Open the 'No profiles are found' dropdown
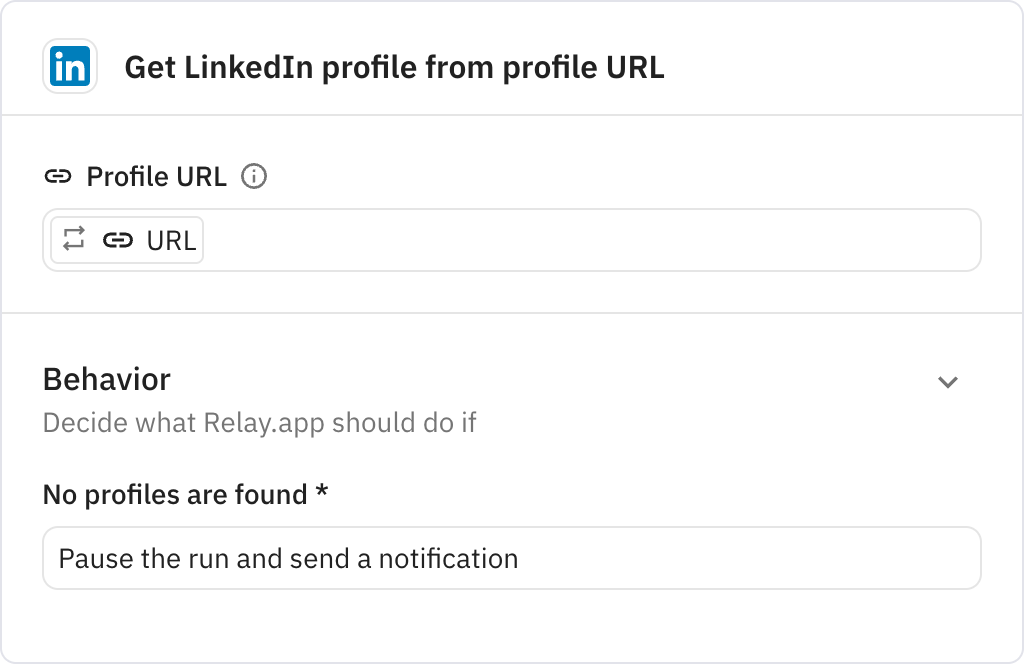Screen dimensions: 1024x664 click(x=511, y=558)
